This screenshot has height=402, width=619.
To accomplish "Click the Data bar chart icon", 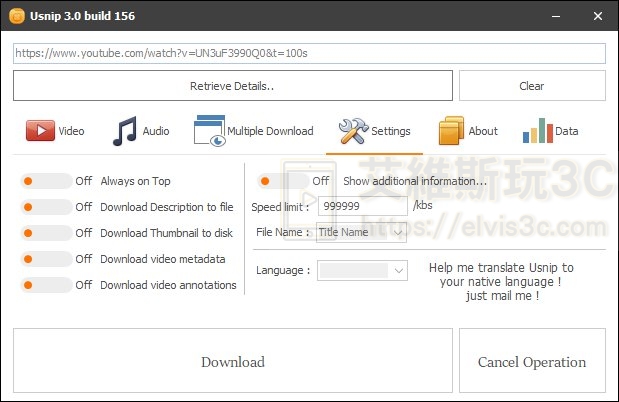I will click(x=537, y=131).
